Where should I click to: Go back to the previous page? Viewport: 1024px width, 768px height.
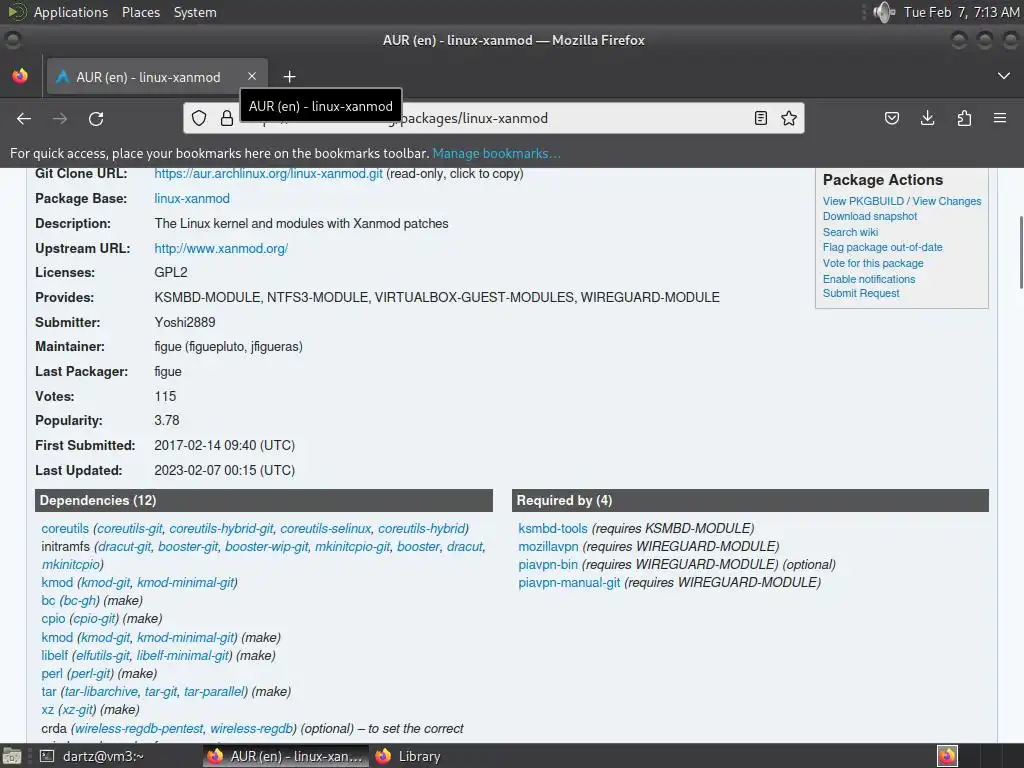[x=24, y=118]
